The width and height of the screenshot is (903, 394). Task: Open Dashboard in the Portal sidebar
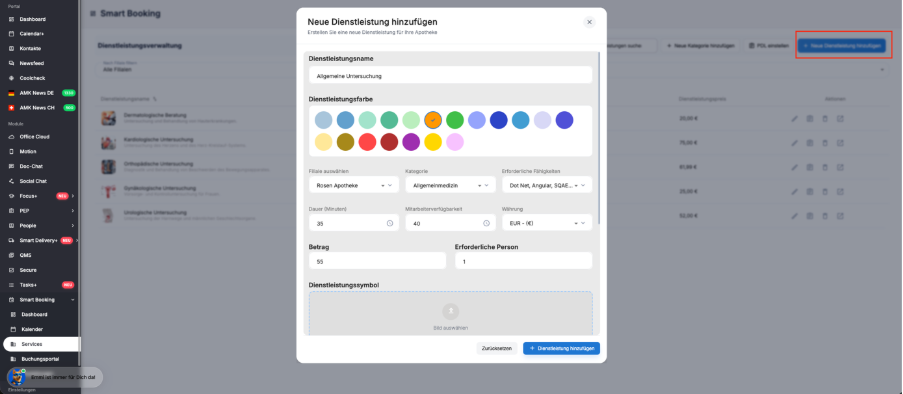[x=32, y=19]
